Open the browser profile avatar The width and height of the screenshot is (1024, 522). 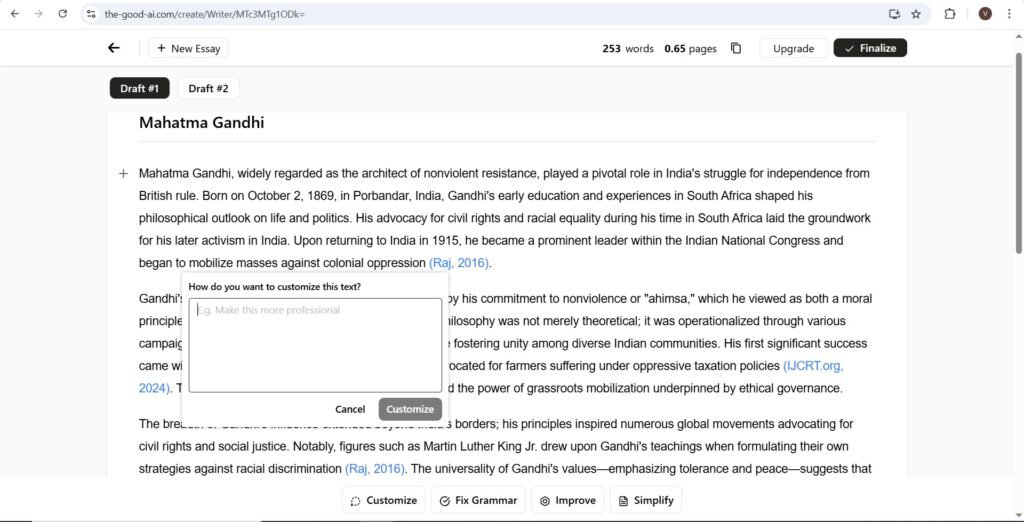coord(985,14)
